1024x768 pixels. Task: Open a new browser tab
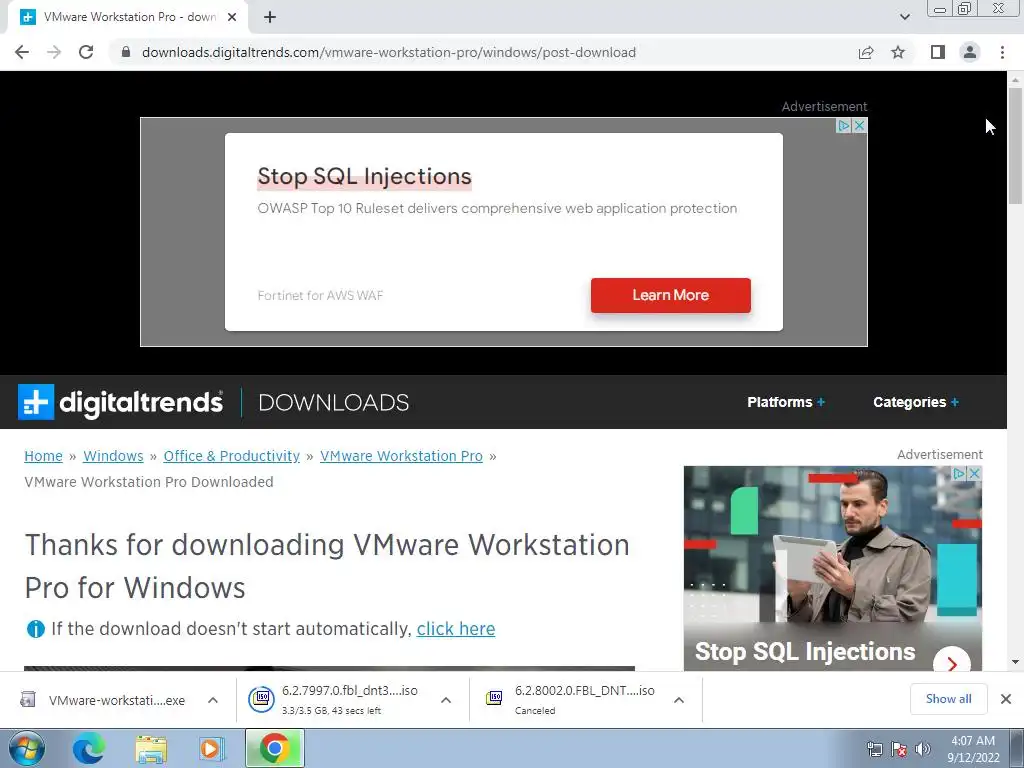point(270,17)
